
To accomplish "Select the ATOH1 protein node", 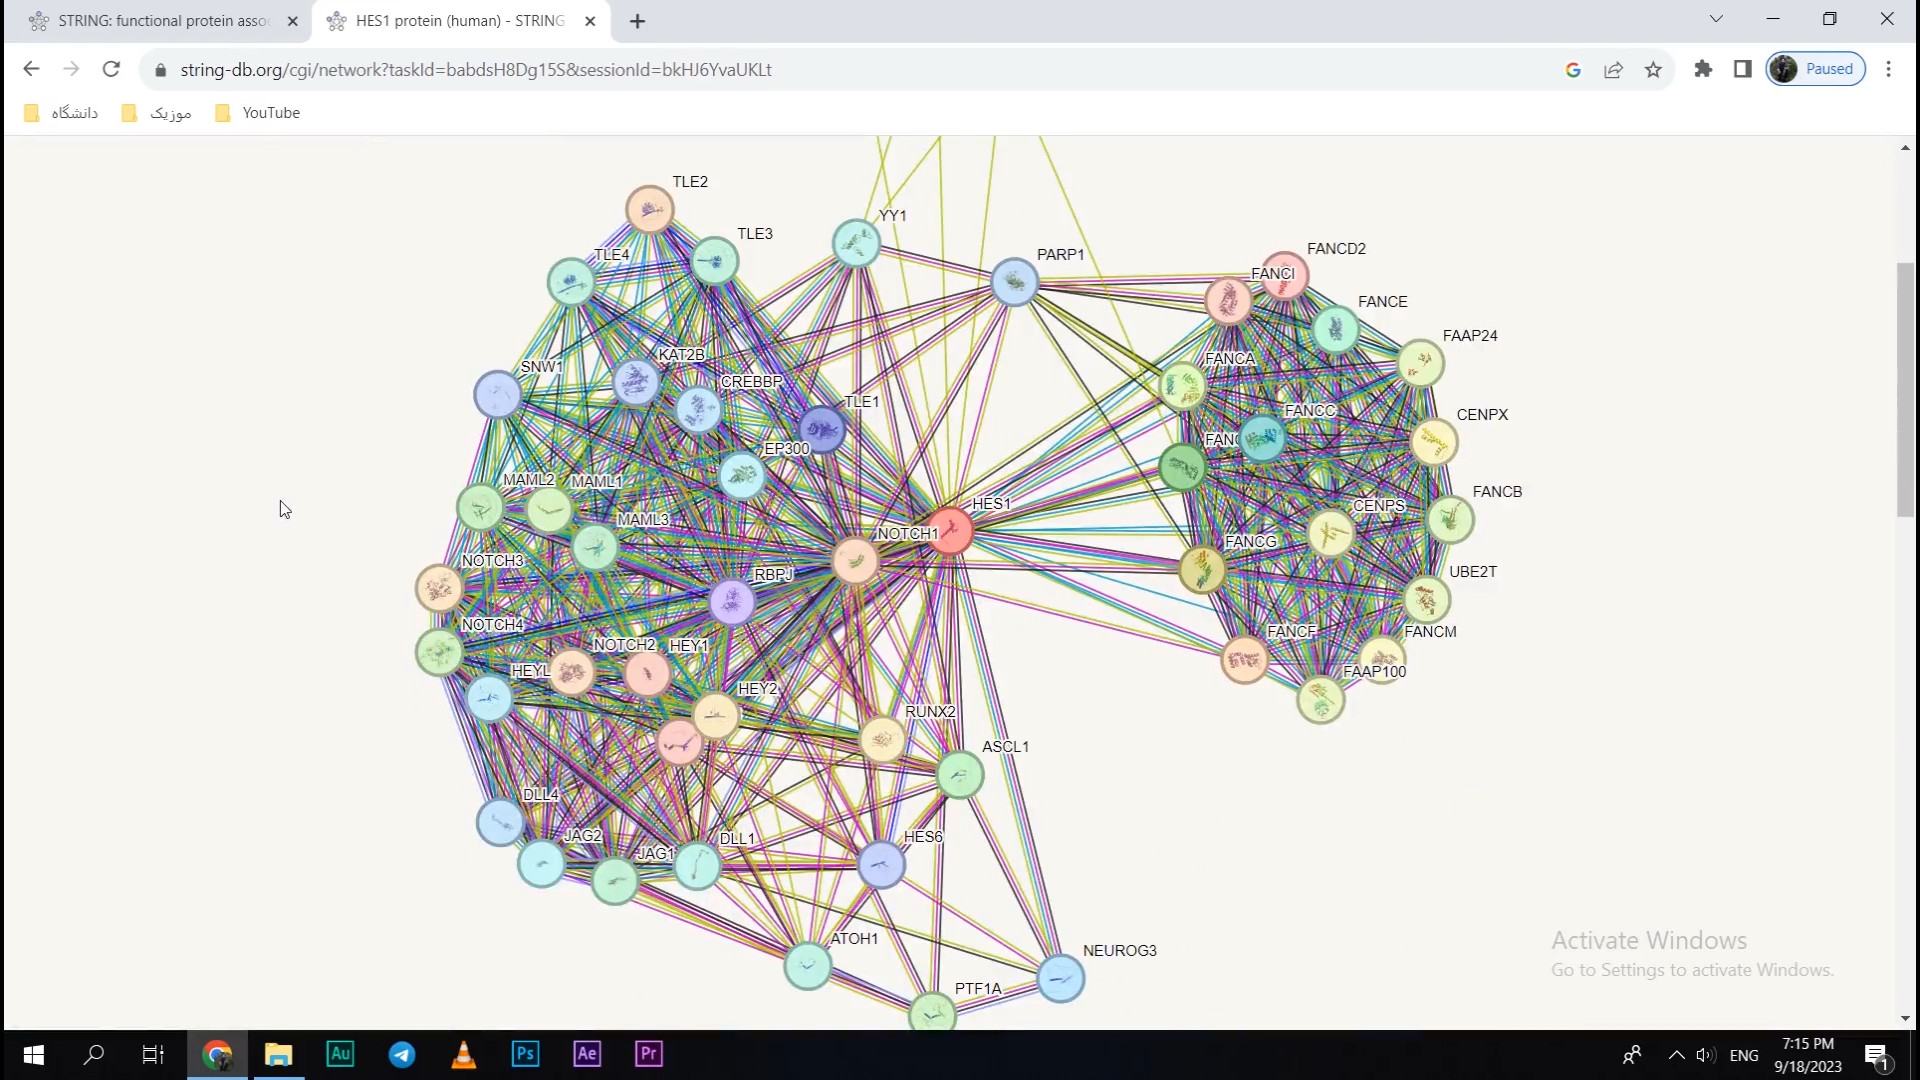I will pyautogui.click(x=808, y=965).
